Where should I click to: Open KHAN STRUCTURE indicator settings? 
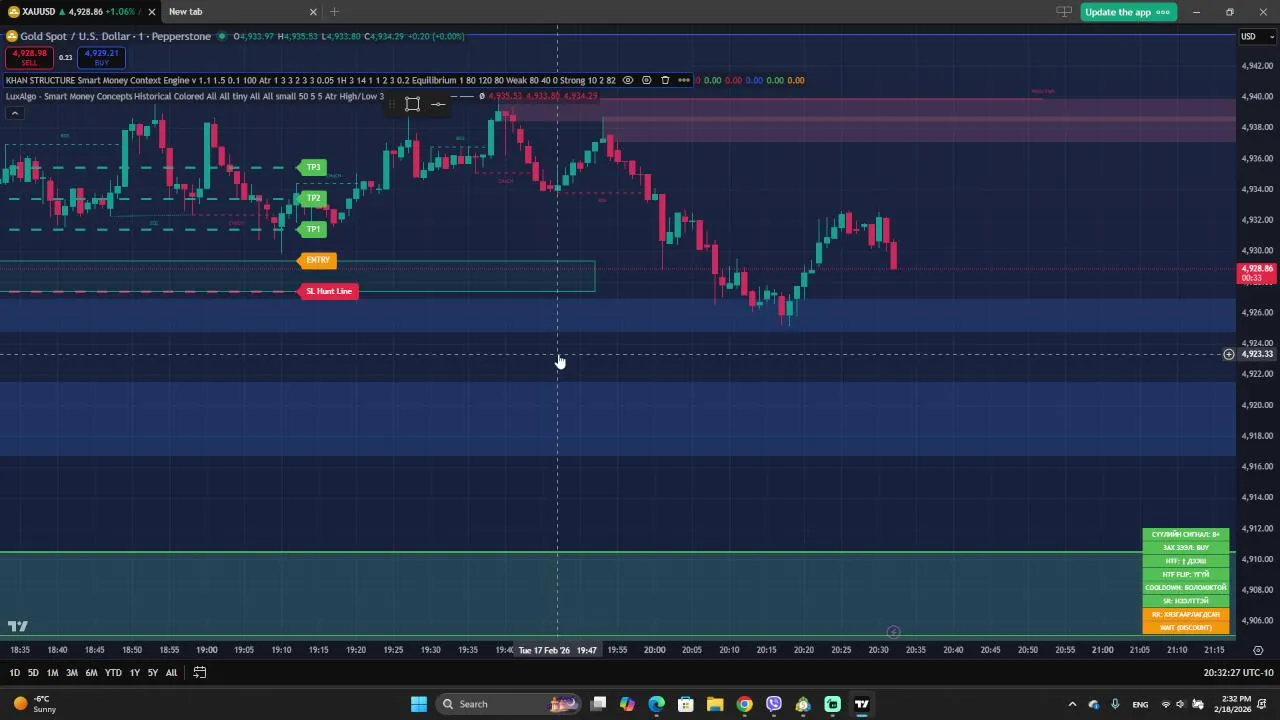pyautogui.click(x=646, y=80)
